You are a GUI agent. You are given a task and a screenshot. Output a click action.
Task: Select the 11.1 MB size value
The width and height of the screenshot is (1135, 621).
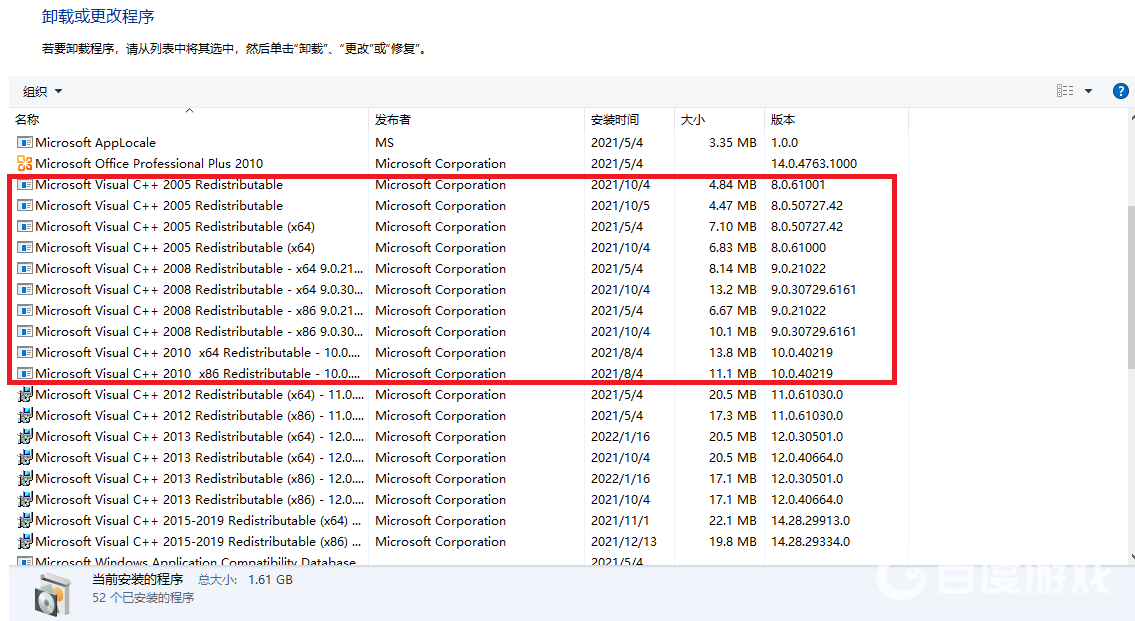(733, 373)
